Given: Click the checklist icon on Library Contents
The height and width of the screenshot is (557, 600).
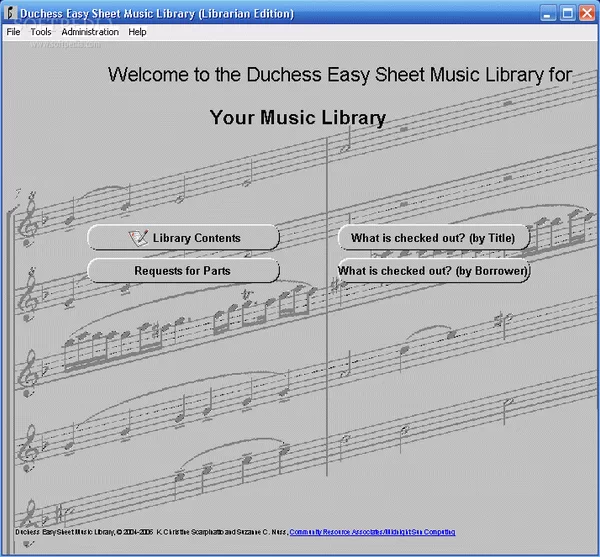Looking at the screenshot, I should (x=138, y=238).
